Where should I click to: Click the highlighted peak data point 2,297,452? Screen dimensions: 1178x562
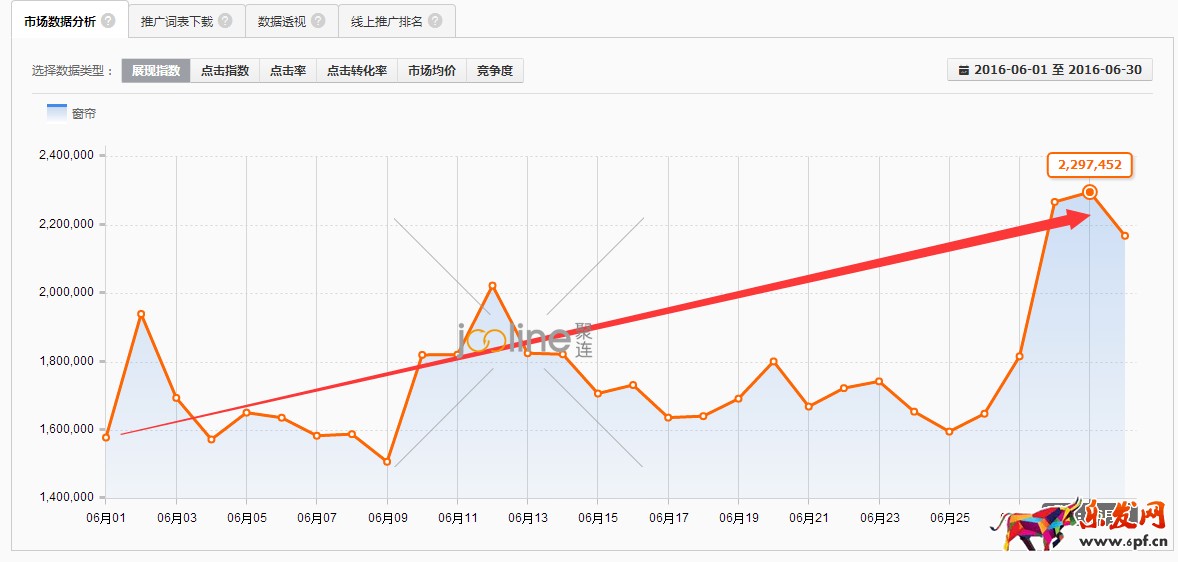[1090, 192]
